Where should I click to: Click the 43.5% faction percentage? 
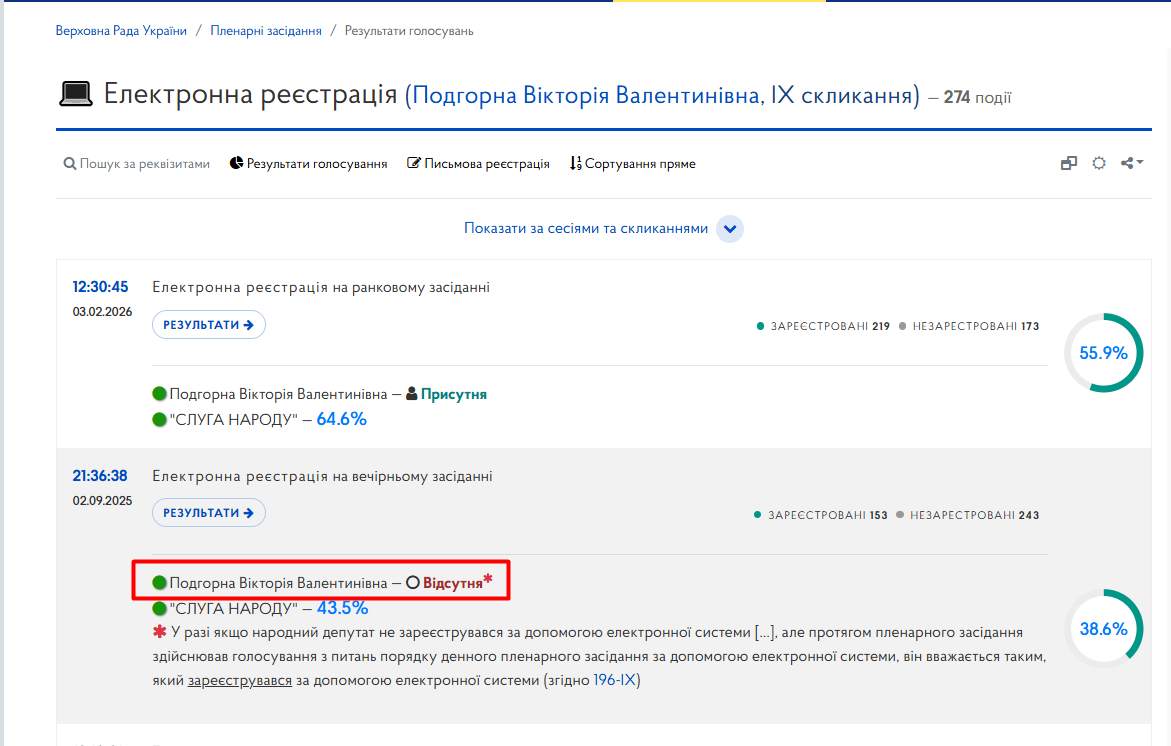click(x=342, y=608)
